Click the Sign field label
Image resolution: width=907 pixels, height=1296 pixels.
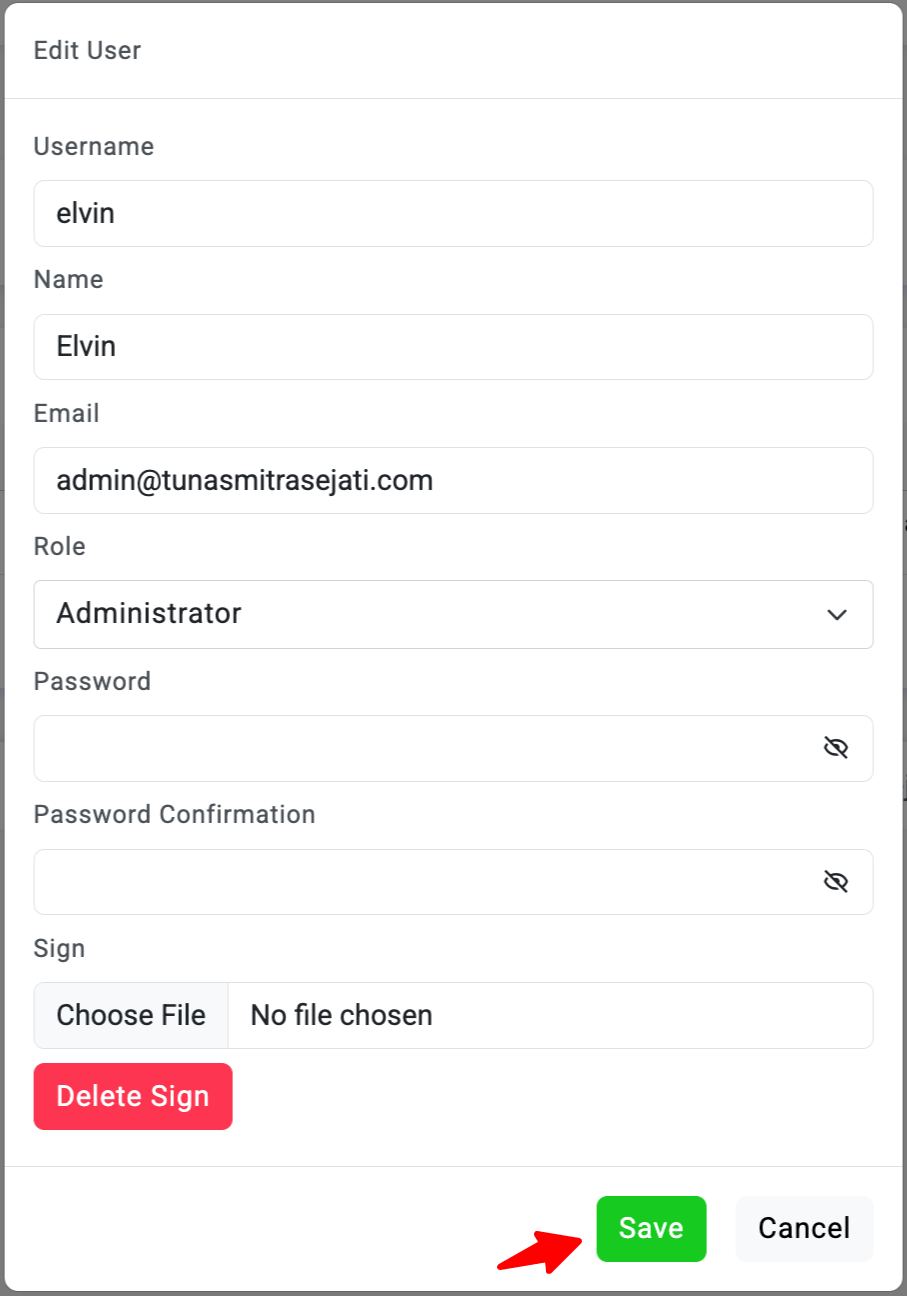[60, 949]
